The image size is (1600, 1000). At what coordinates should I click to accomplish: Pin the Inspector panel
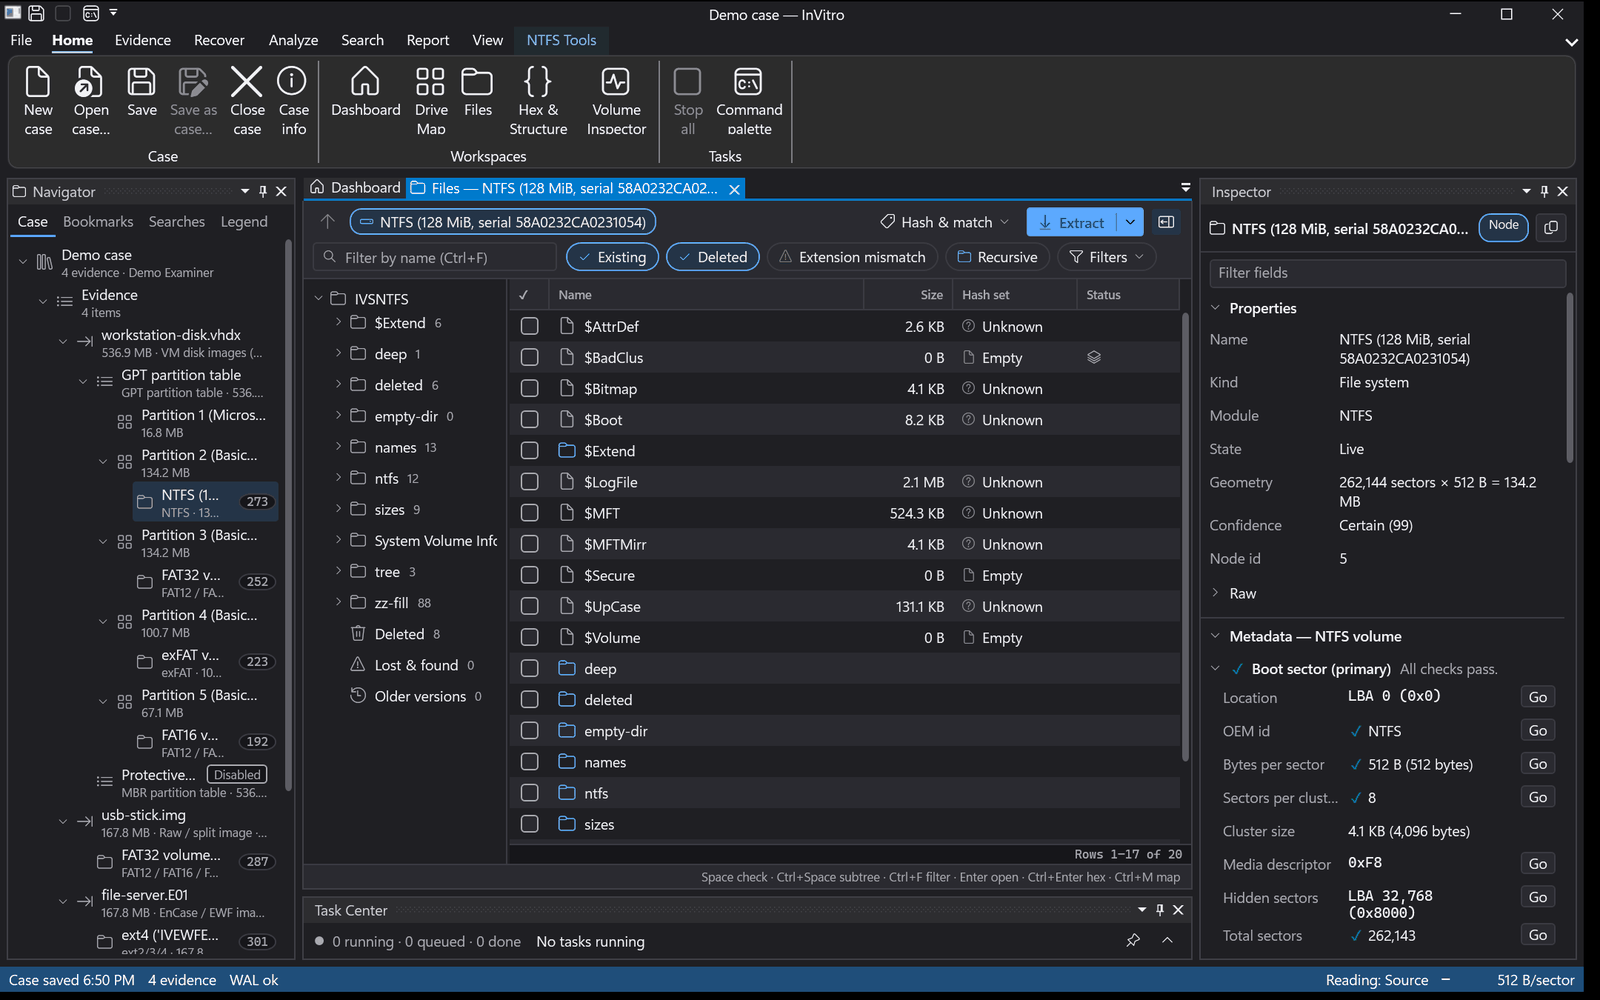click(x=1544, y=191)
